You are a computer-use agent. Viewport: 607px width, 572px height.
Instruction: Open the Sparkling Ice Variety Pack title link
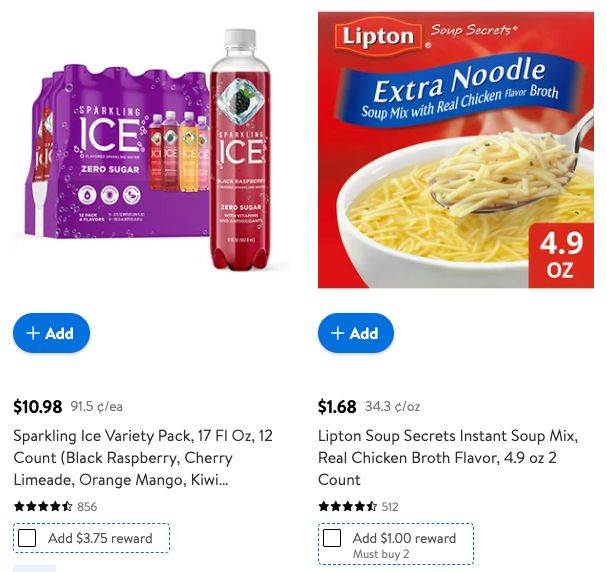click(x=143, y=458)
